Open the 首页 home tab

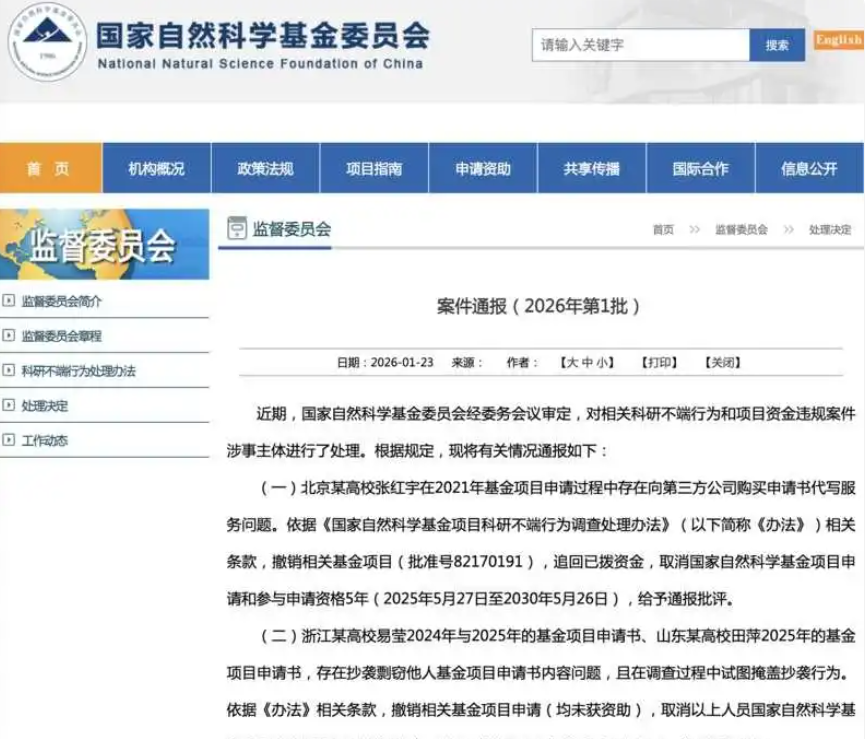pos(51,168)
